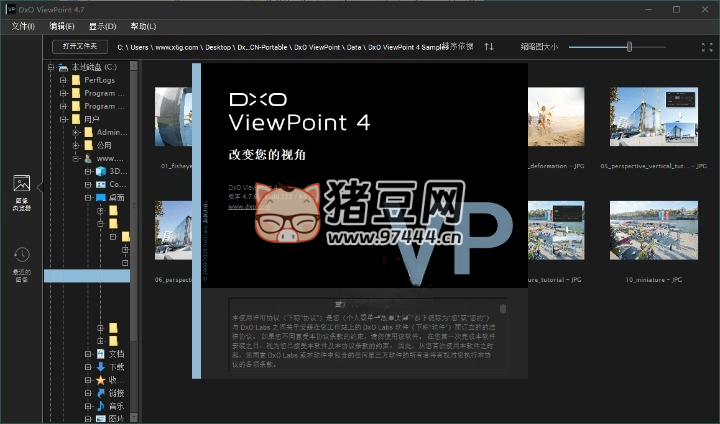Open the 编辑 menu

click(x=62, y=26)
